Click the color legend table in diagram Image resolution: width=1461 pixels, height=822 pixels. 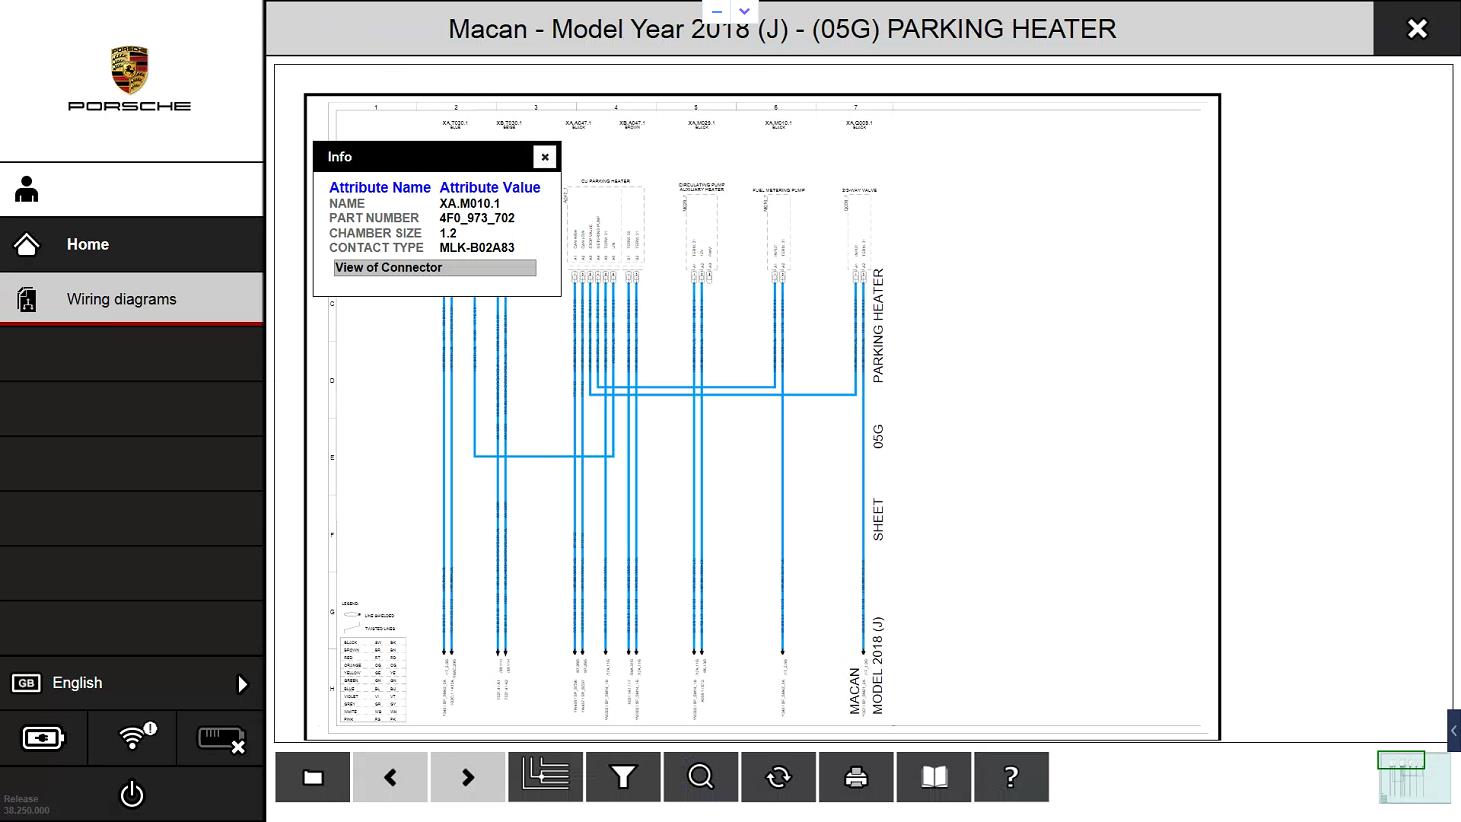click(x=373, y=679)
